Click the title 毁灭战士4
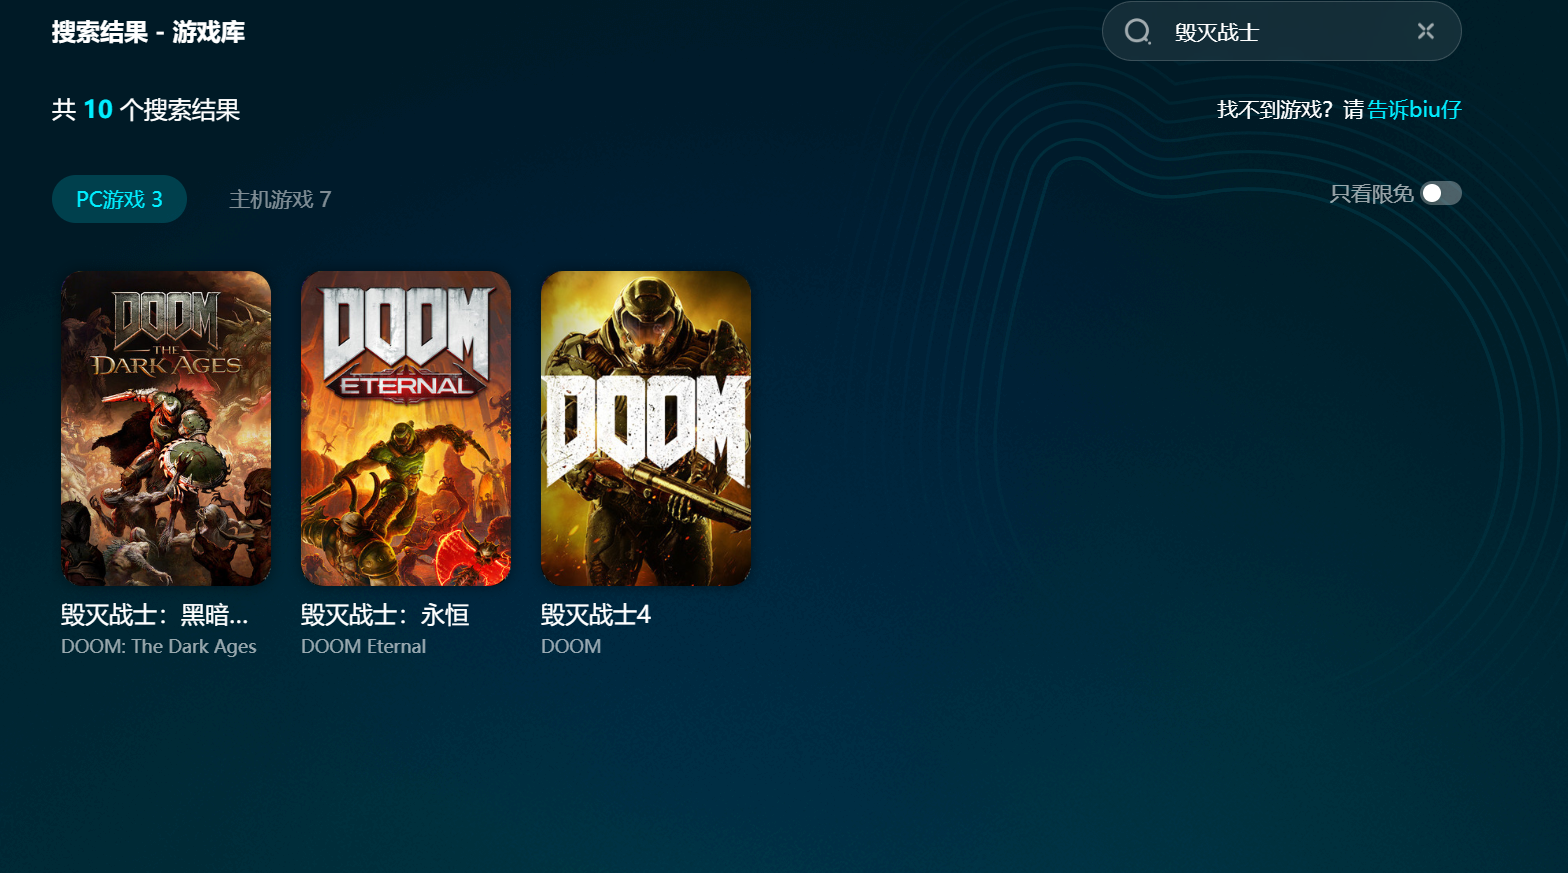The height and width of the screenshot is (873, 1568). [x=596, y=615]
